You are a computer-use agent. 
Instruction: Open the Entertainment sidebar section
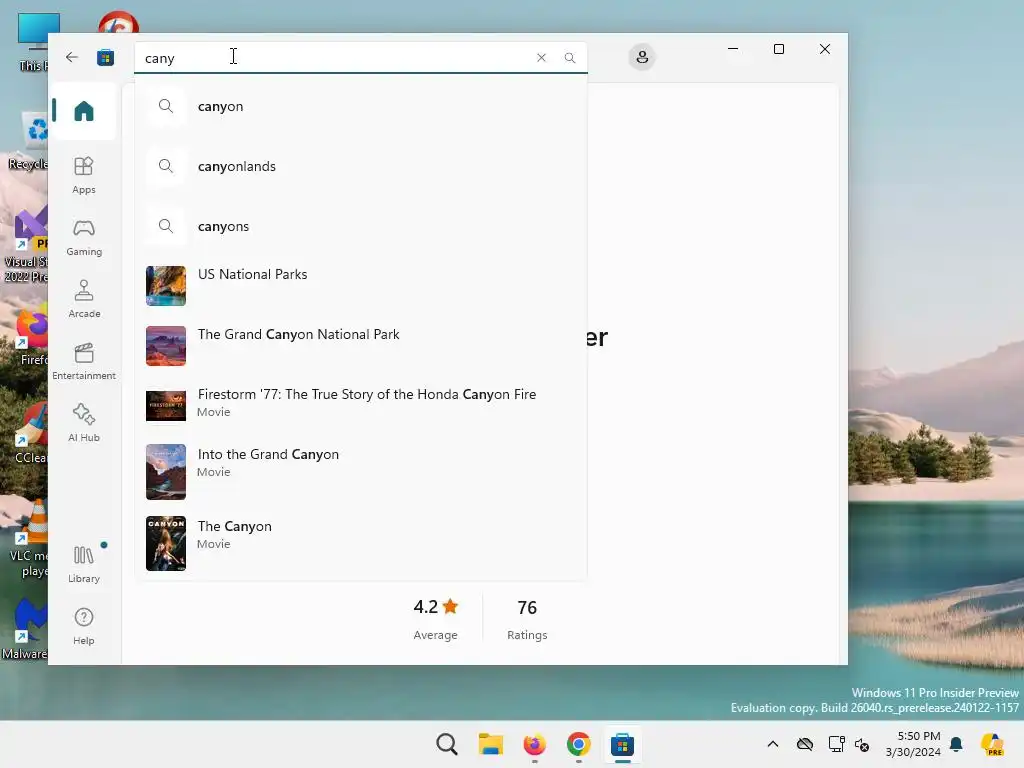tap(84, 361)
